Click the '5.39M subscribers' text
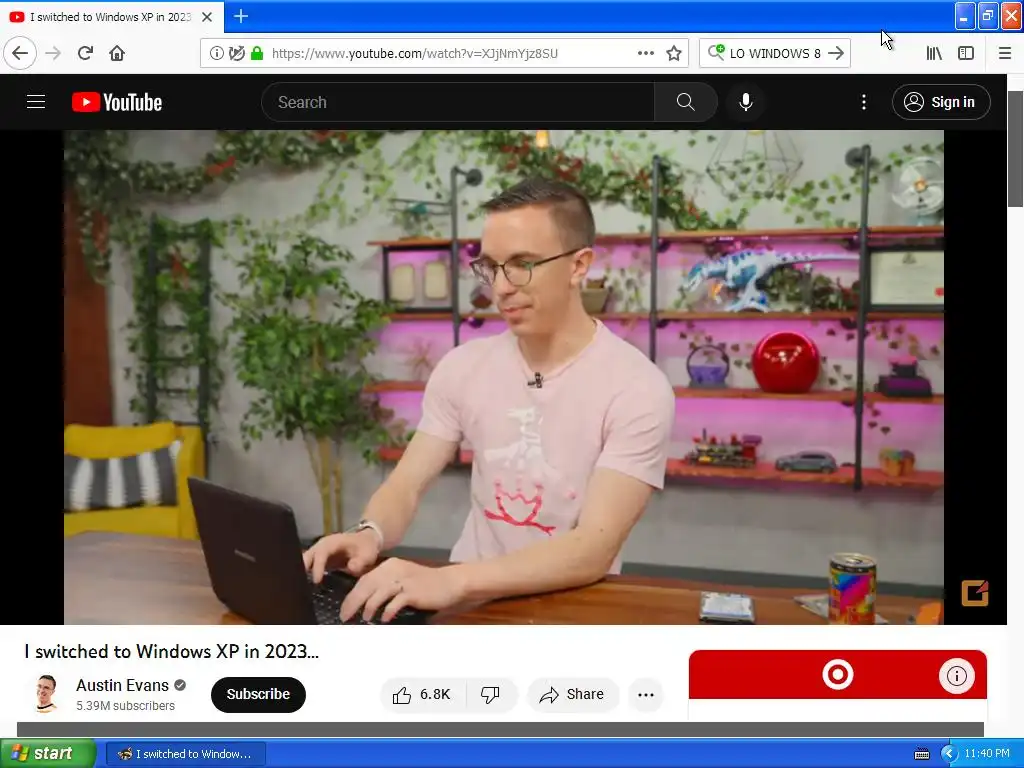1024x768 pixels. tap(125, 706)
